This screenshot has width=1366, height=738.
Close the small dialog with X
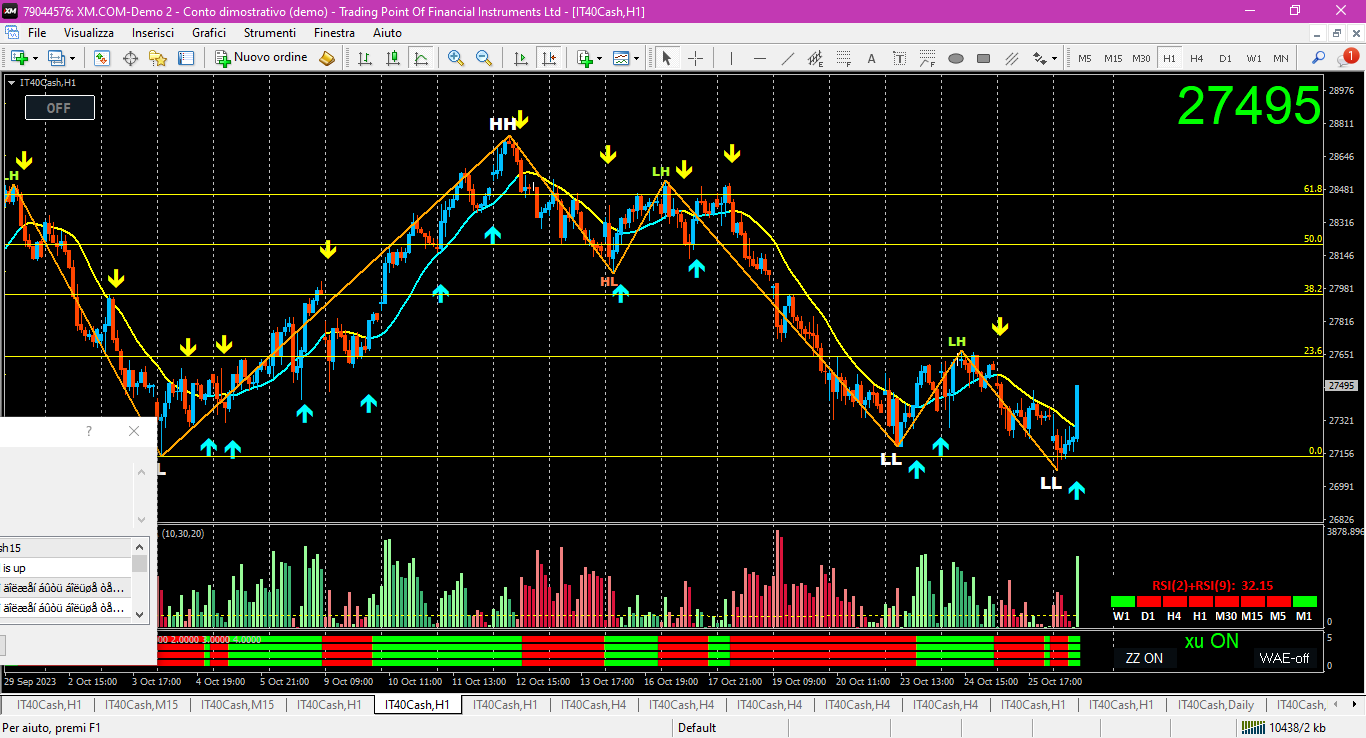(x=134, y=431)
